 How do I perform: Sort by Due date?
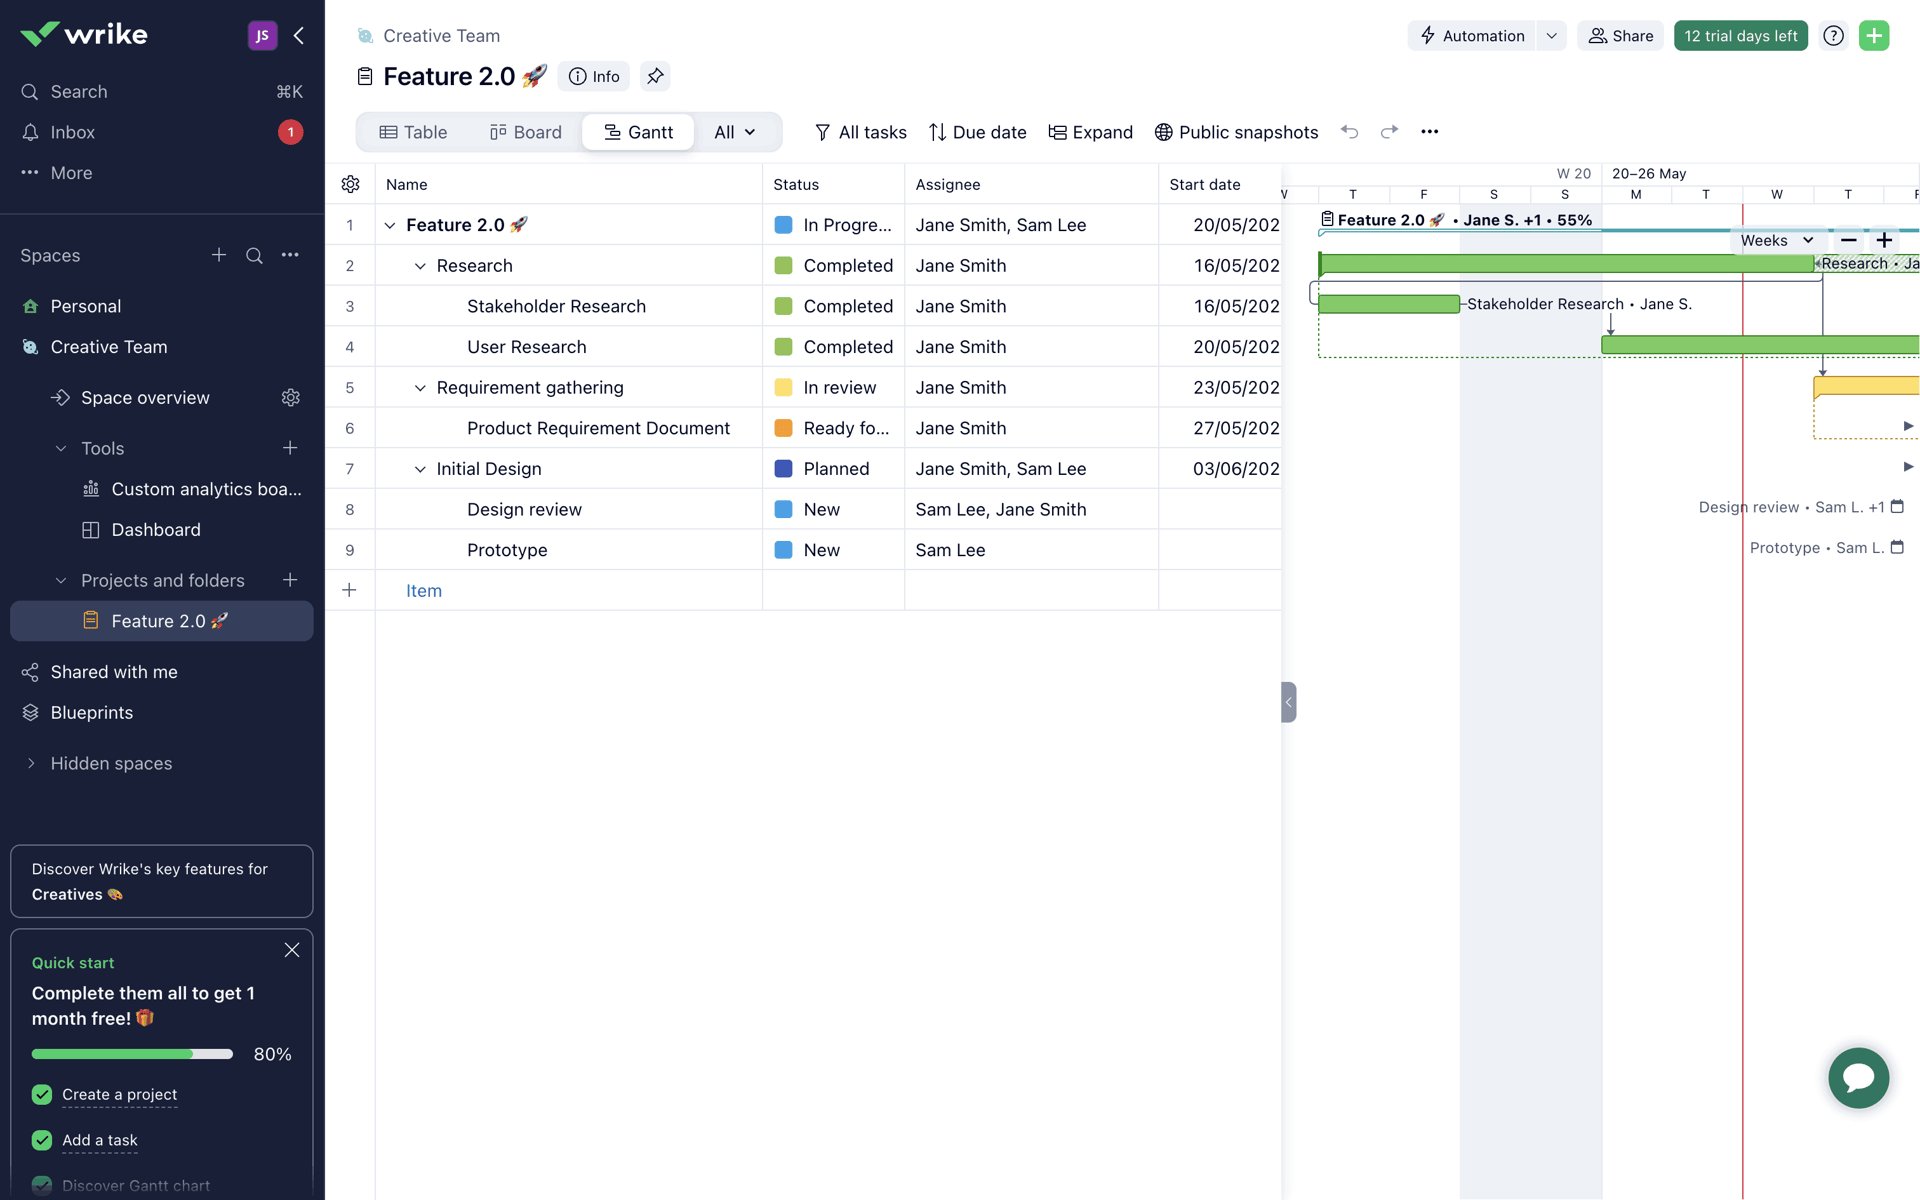[x=977, y=132]
